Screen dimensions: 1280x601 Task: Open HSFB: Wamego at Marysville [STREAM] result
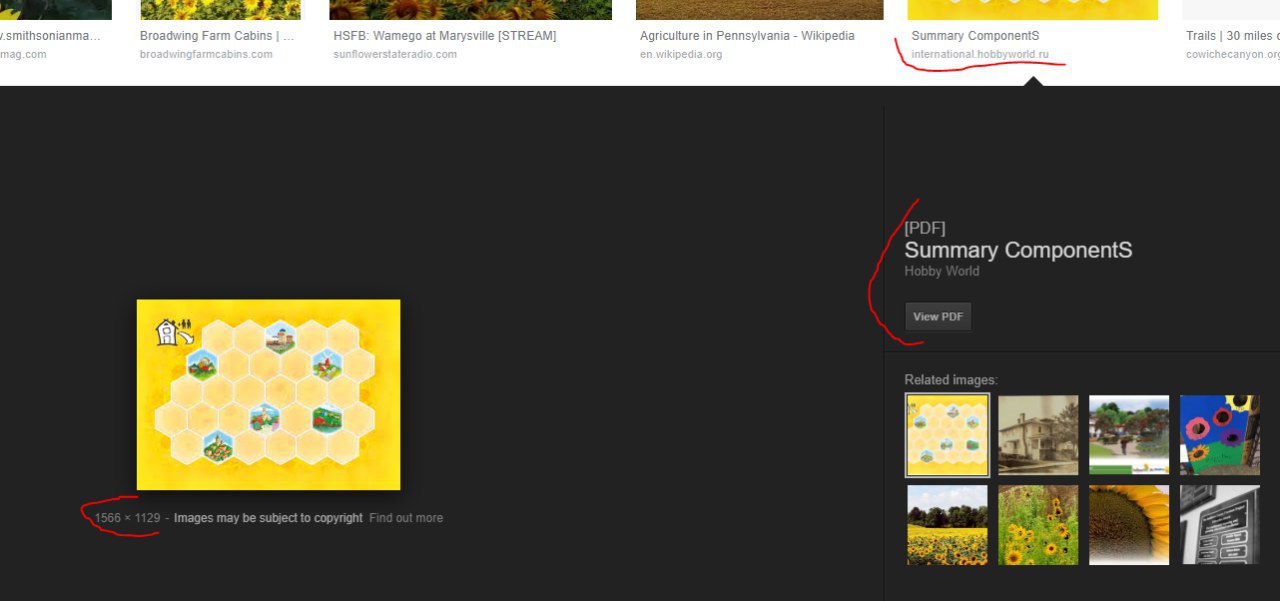point(445,36)
